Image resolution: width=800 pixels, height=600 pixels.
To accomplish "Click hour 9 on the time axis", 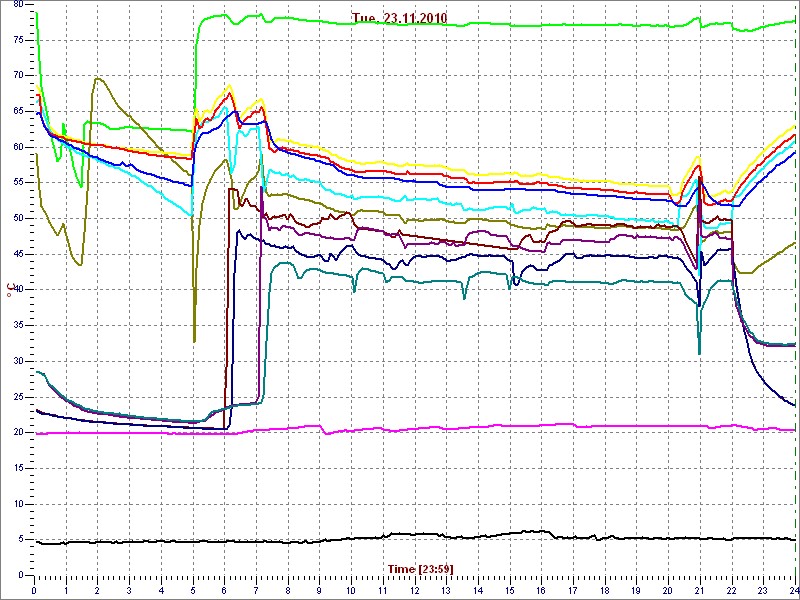I will coord(319,590).
